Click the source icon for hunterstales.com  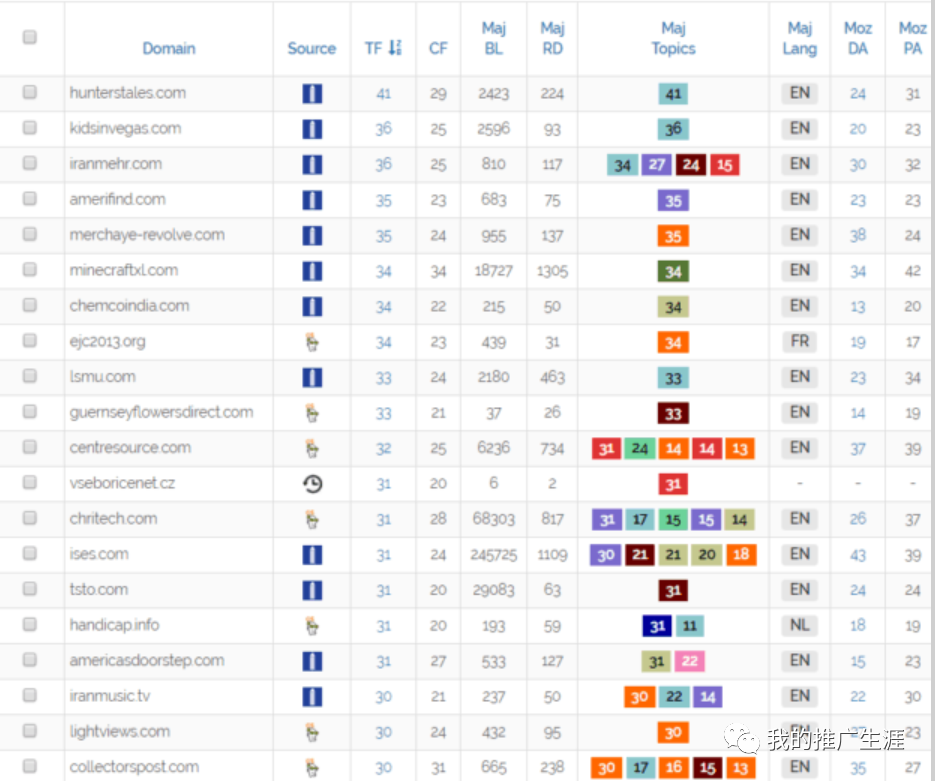coord(312,94)
